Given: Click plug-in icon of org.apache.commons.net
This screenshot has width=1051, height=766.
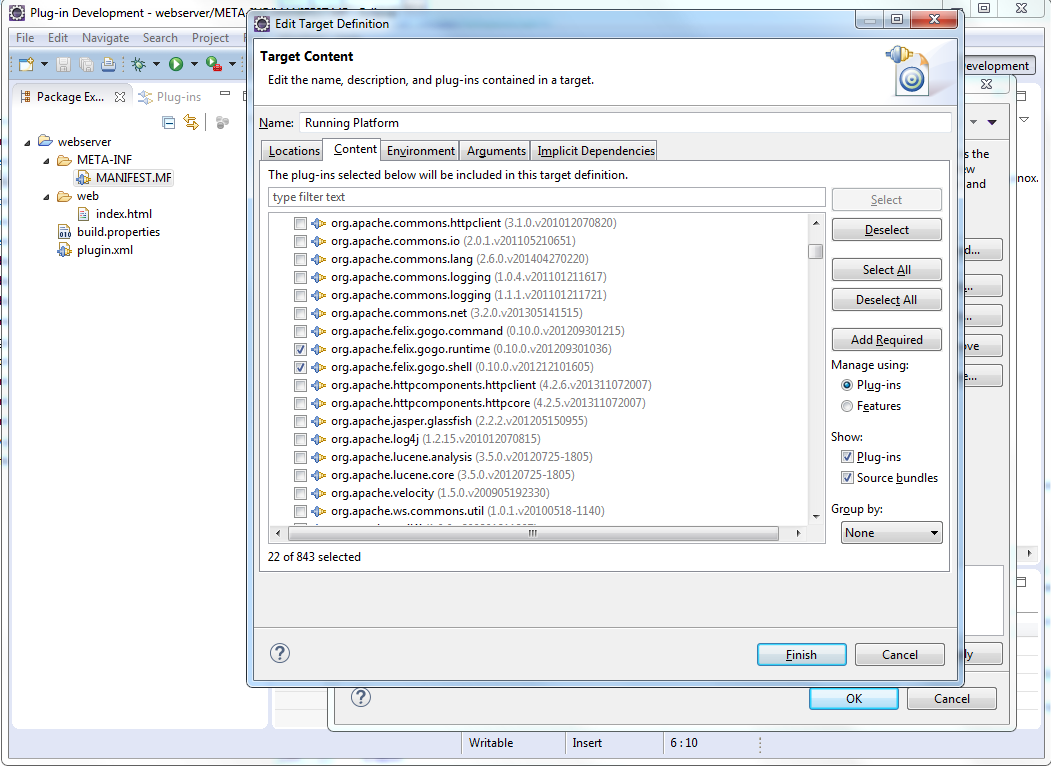Looking at the screenshot, I should click(319, 313).
